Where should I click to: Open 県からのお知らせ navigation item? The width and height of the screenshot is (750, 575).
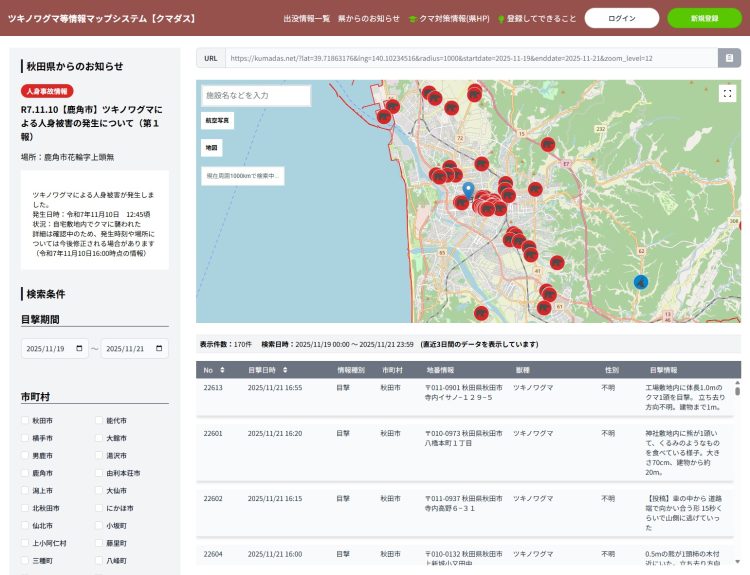[x=368, y=19]
